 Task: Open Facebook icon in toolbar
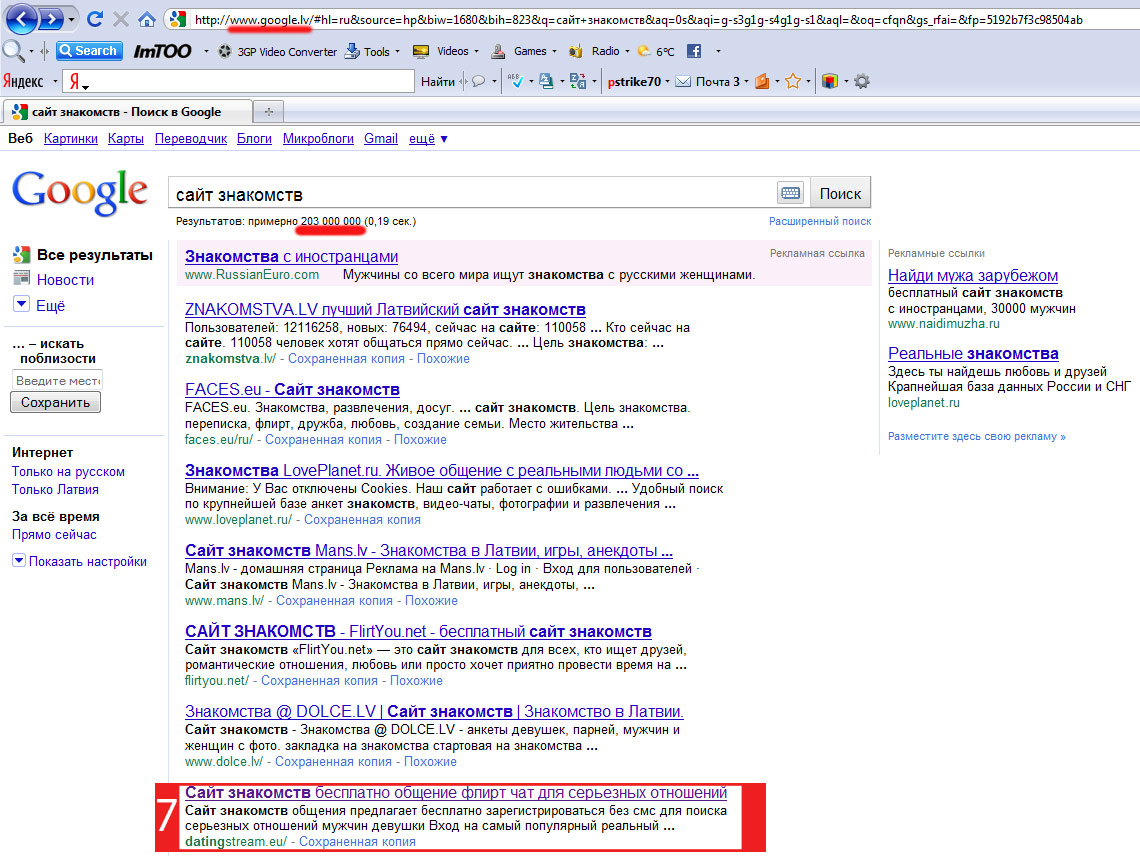click(x=694, y=51)
